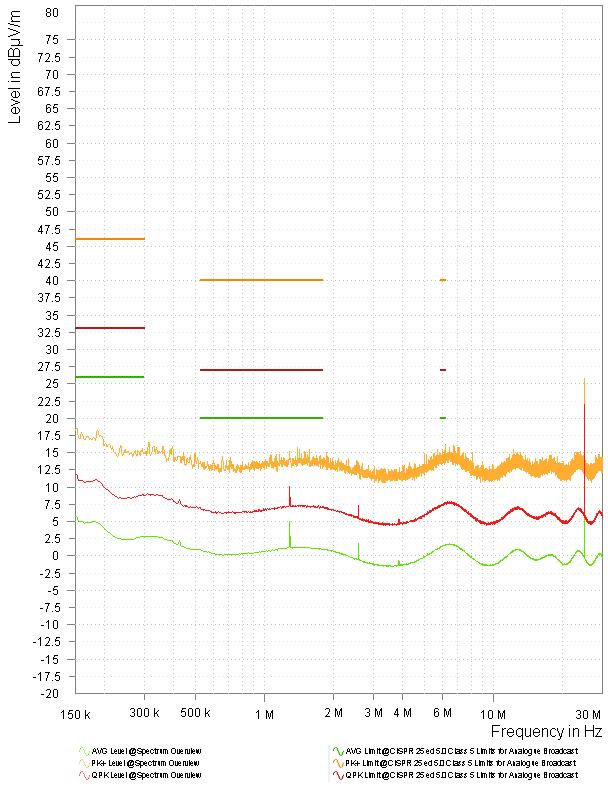This screenshot has width=608, height=791.
Task: Click the 80 tick label on the level axis
Action: pyautogui.click(x=52, y=13)
